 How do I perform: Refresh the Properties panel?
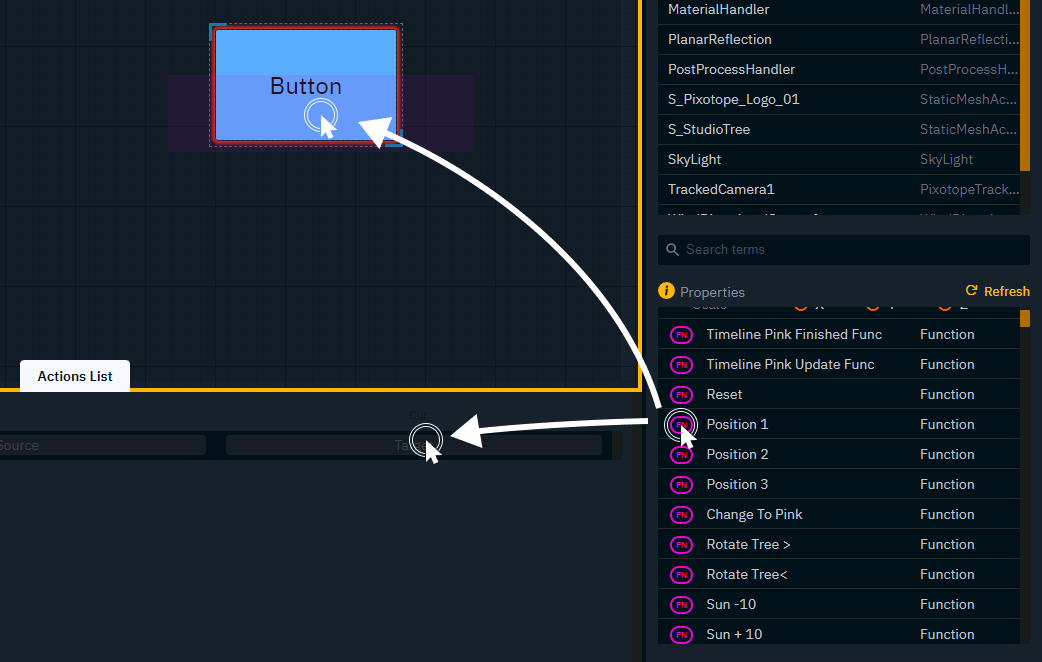997,291
